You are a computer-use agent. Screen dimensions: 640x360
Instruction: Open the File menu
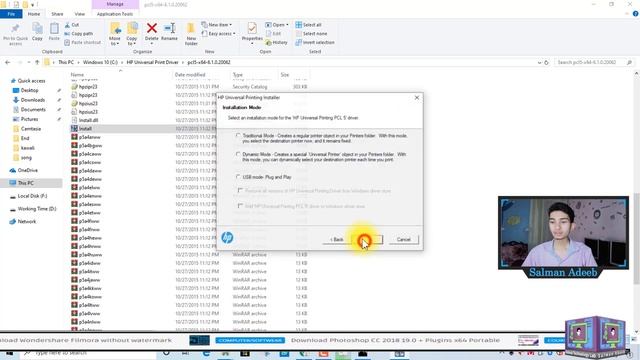tap(11, 14)
